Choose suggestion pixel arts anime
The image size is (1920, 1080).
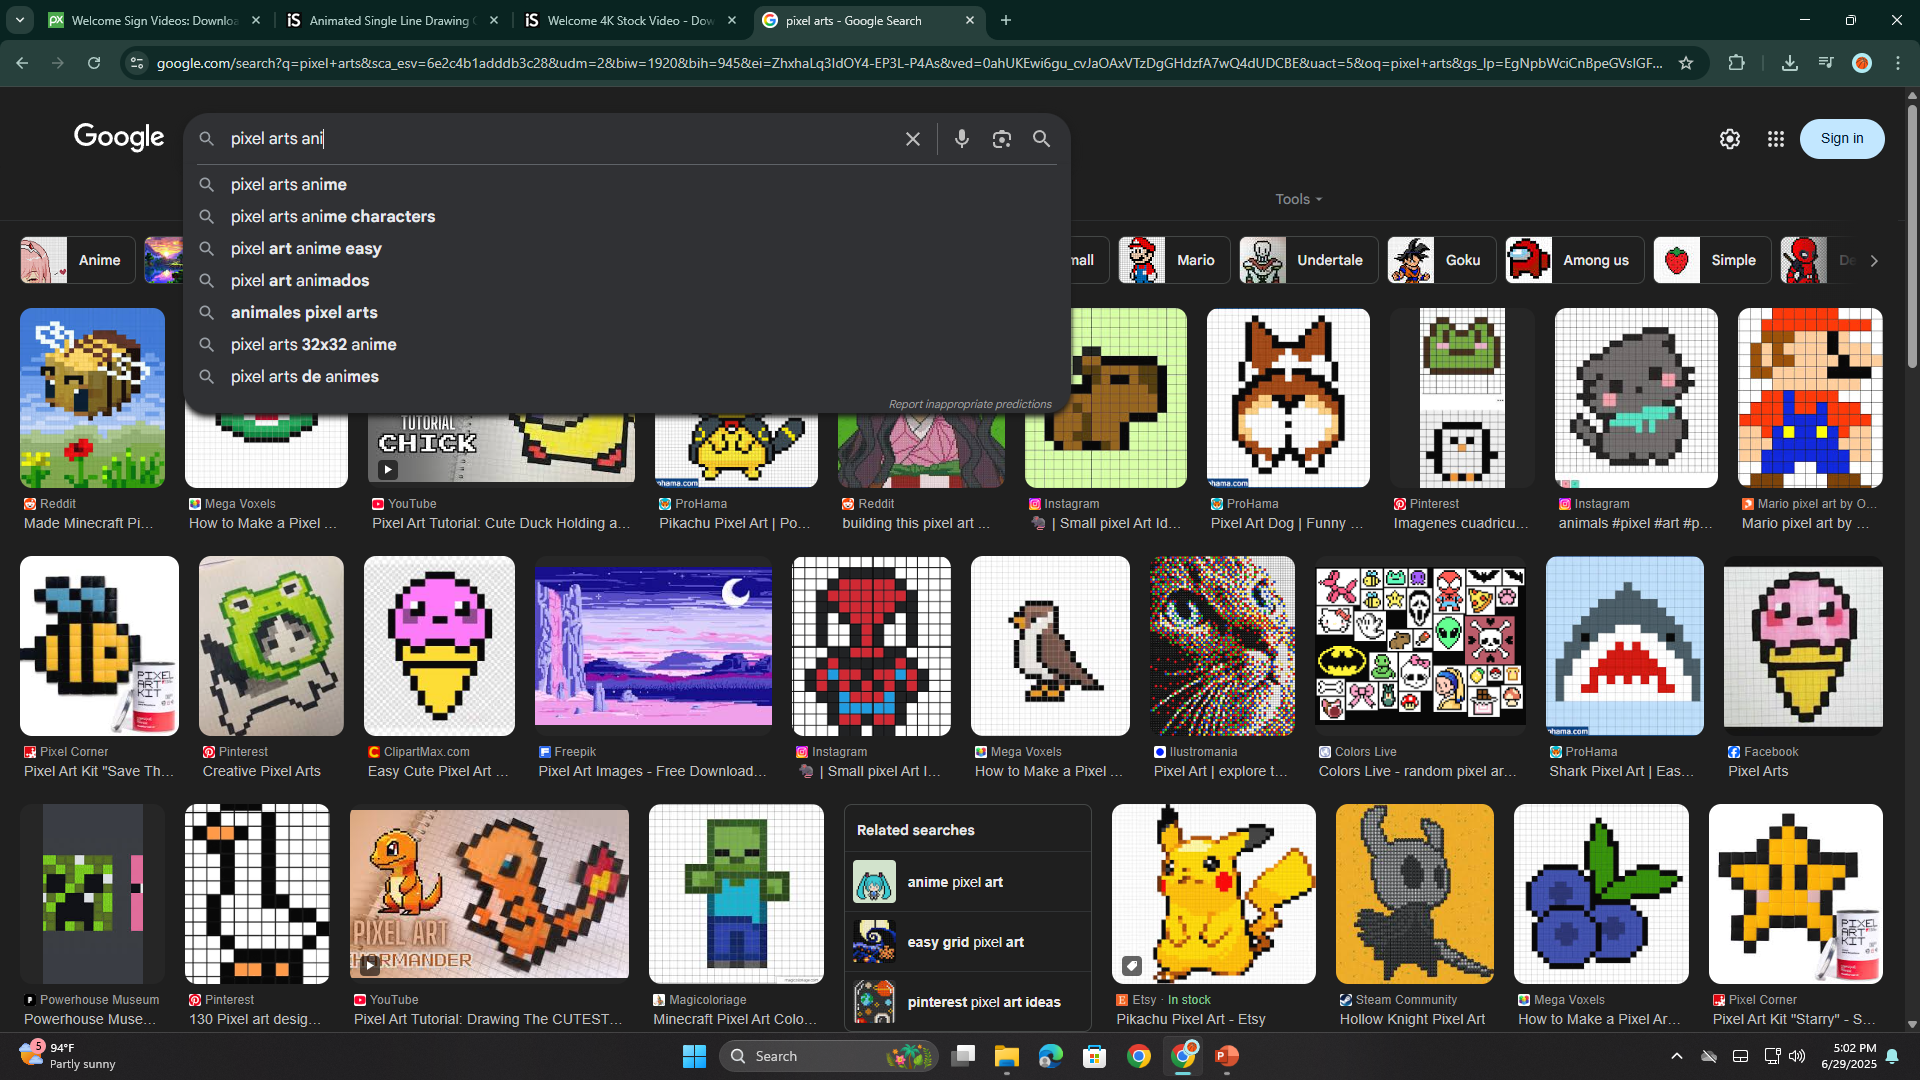tap(627, 184)
